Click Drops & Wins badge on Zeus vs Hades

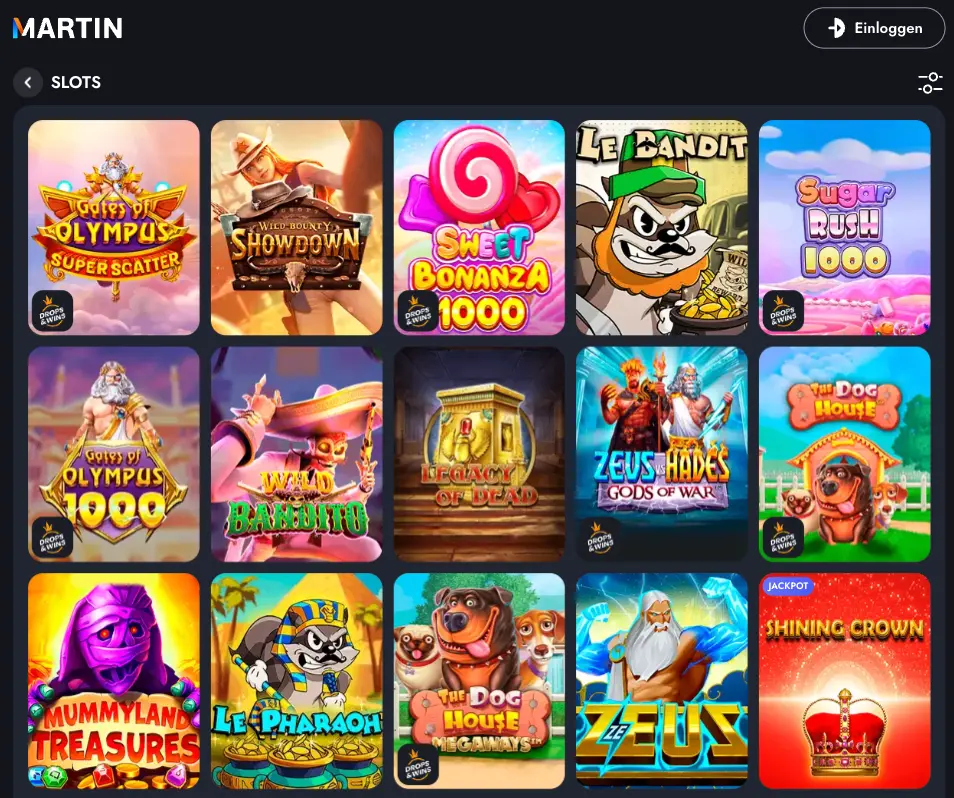tap(601, 538)
